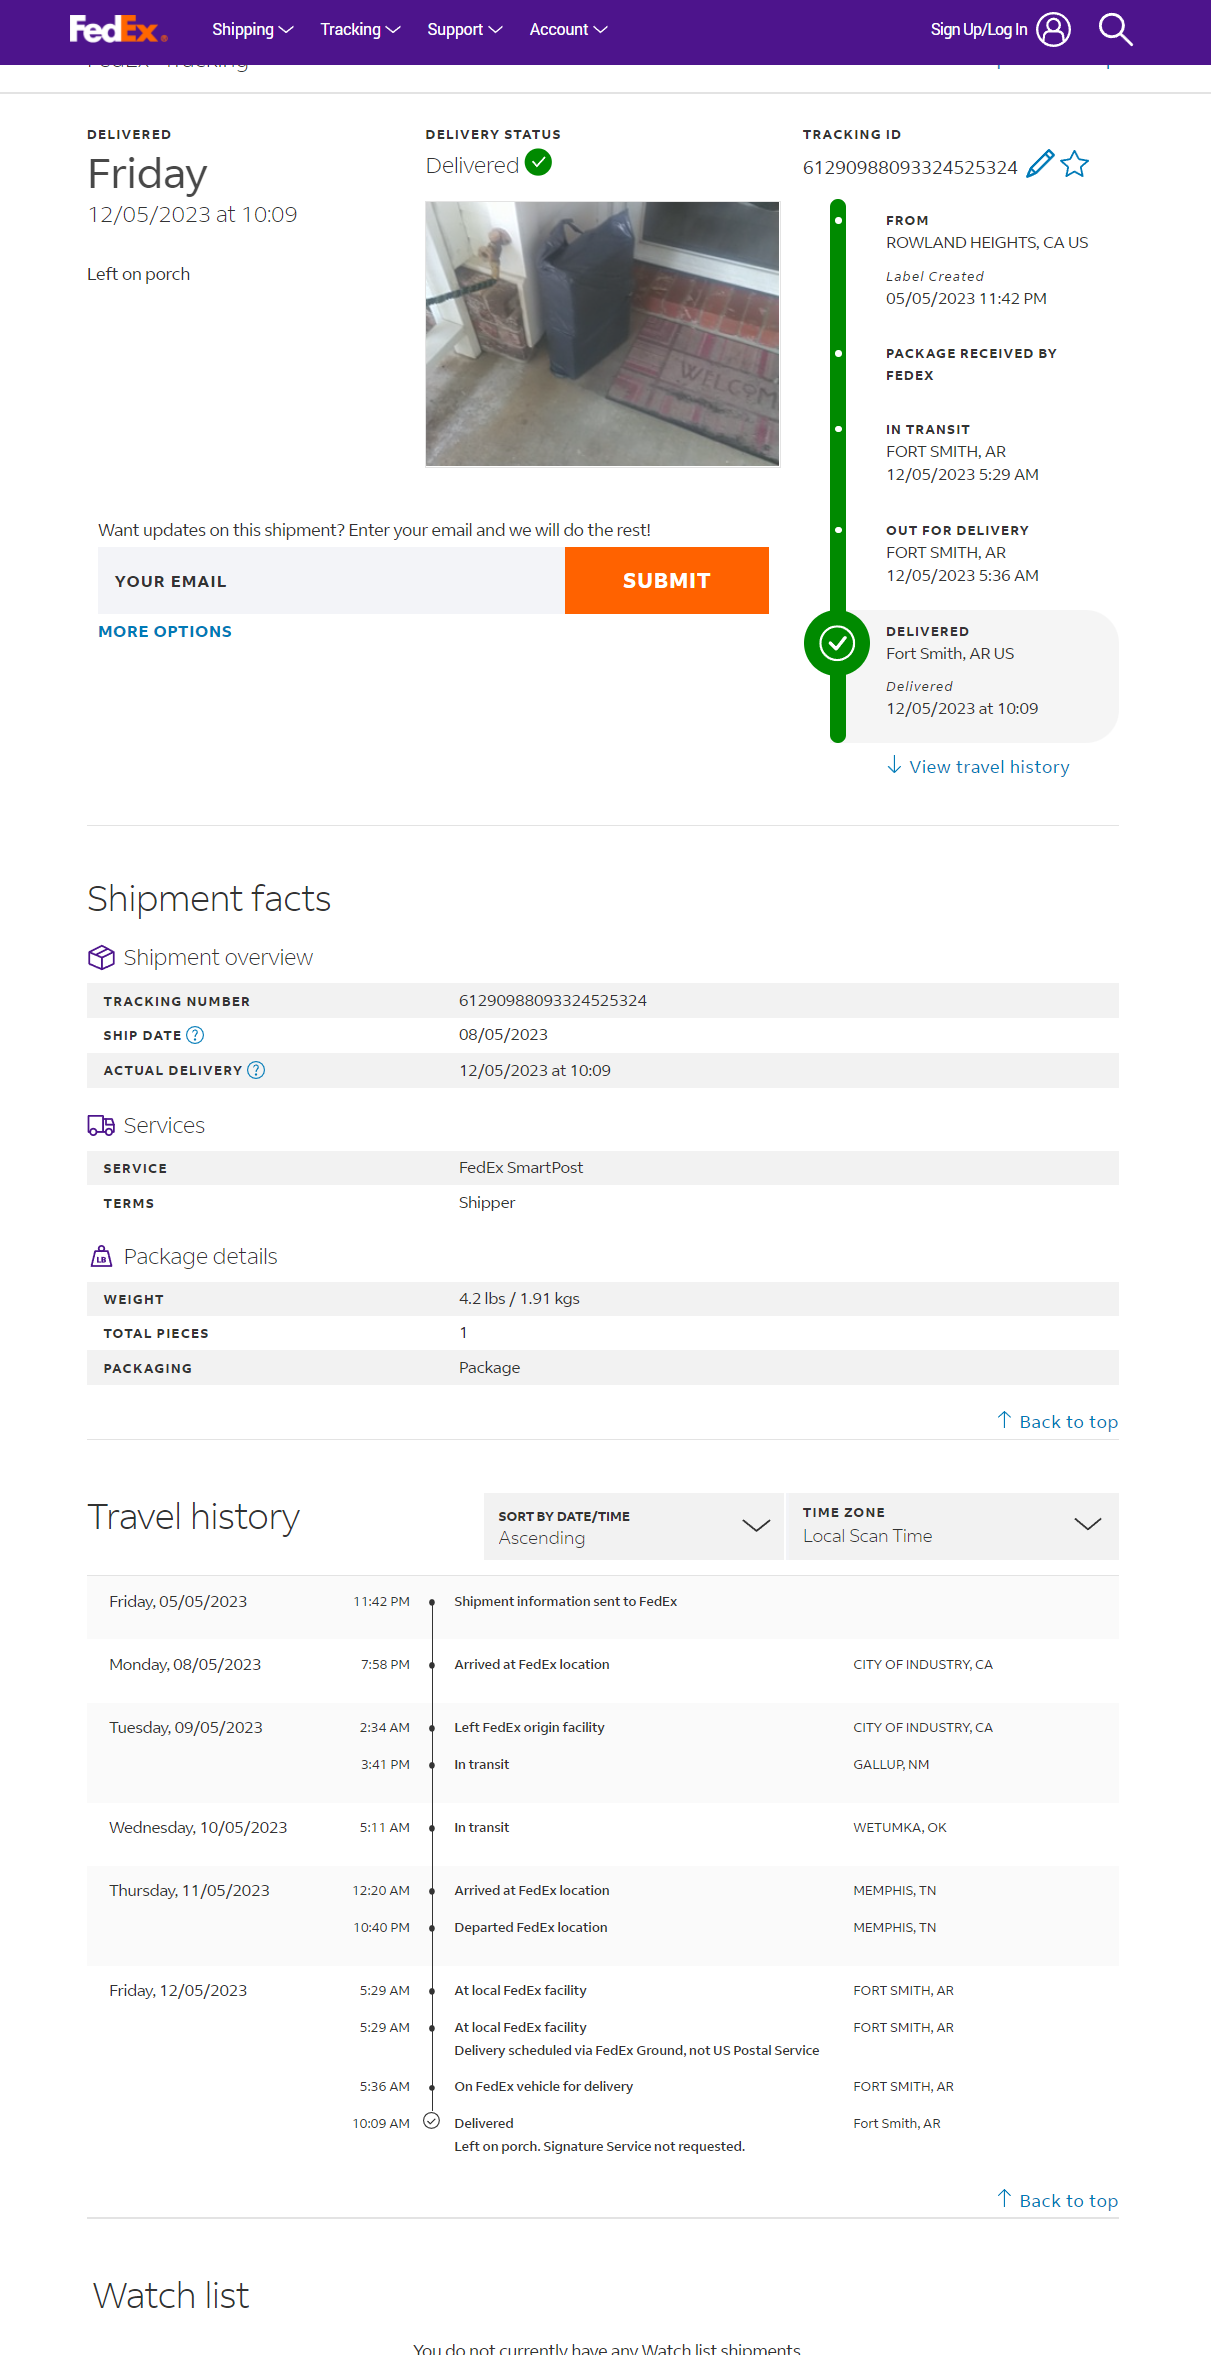Click the Actual Delivery help icon
Image resolution: width=1211 pixels, height=2355 pixels.
tap(256, 1070)
